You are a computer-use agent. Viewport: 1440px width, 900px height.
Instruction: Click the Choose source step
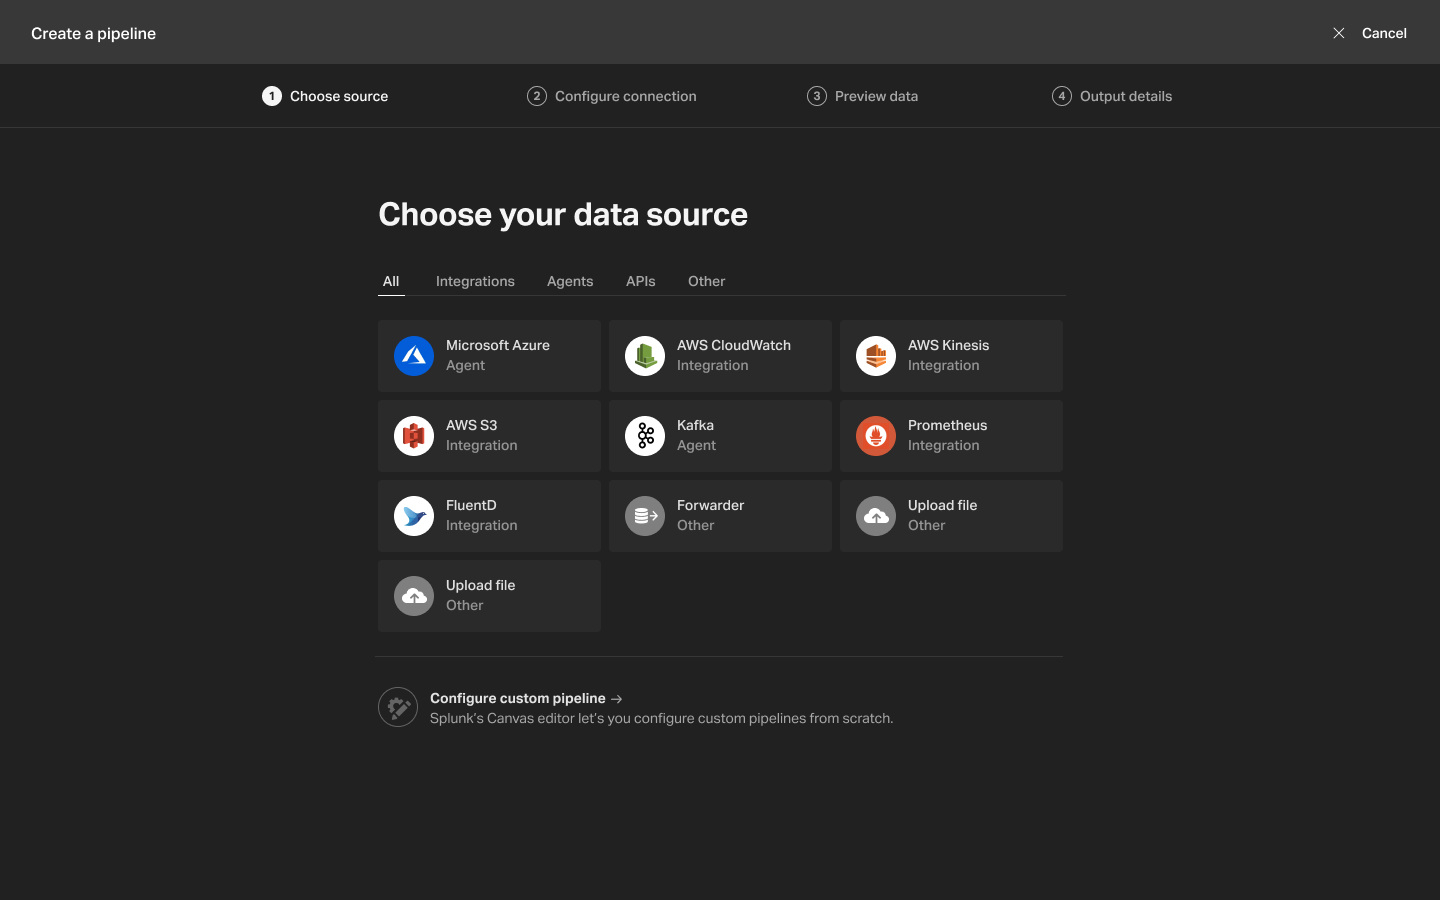click(326, 96)
